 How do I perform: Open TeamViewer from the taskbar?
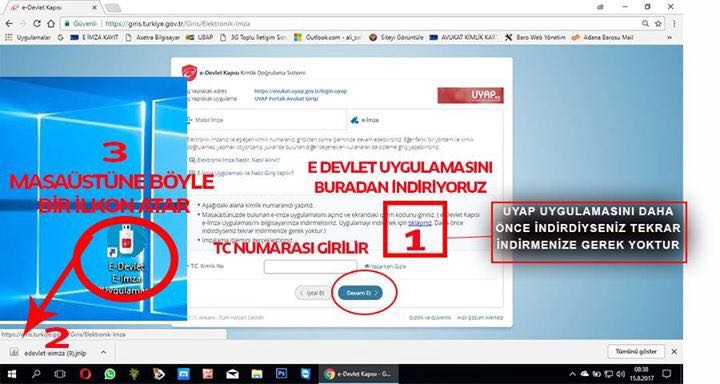click(x=306, y=374)
